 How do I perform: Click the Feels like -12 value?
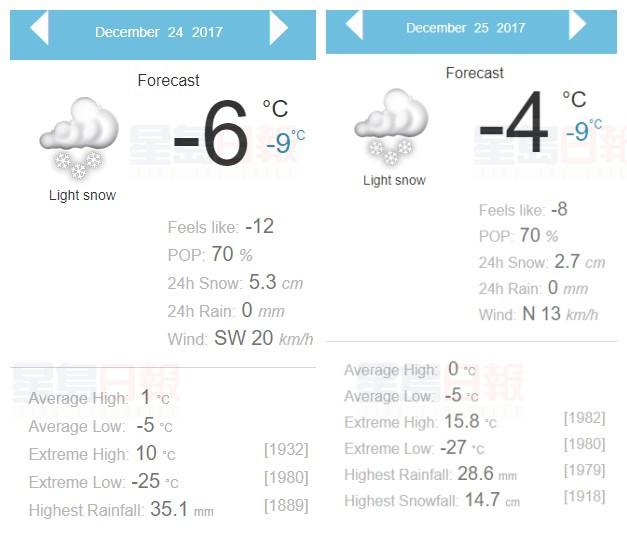pos(259,227)
